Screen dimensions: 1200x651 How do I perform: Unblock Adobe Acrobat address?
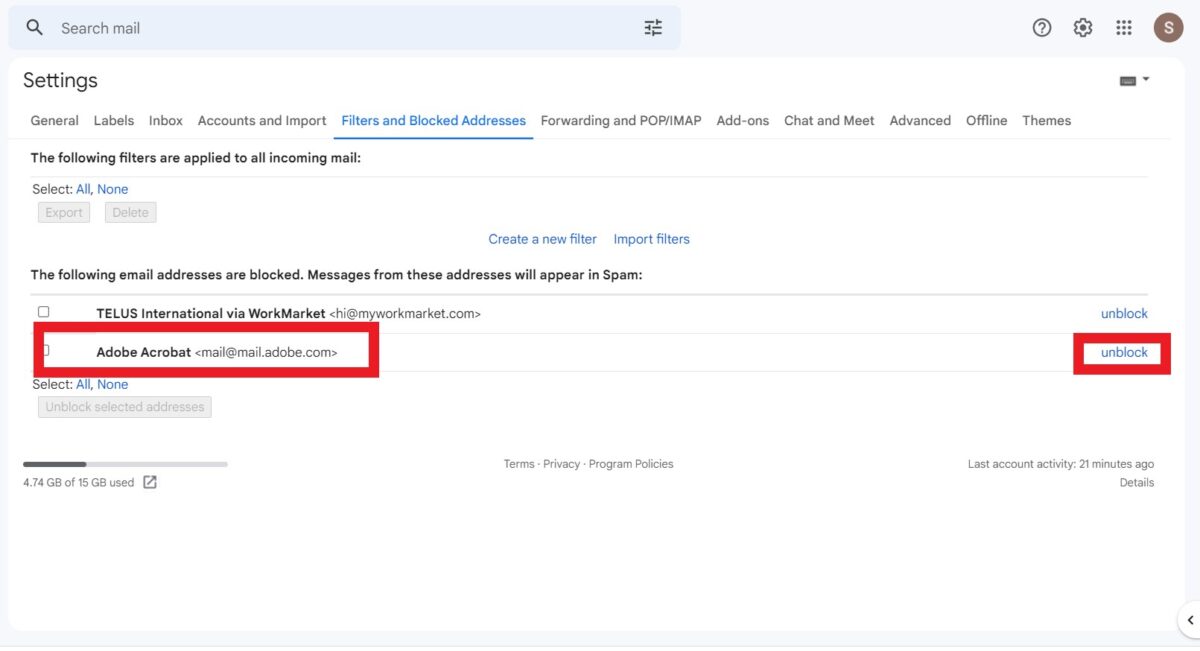tap(1124, 352)
